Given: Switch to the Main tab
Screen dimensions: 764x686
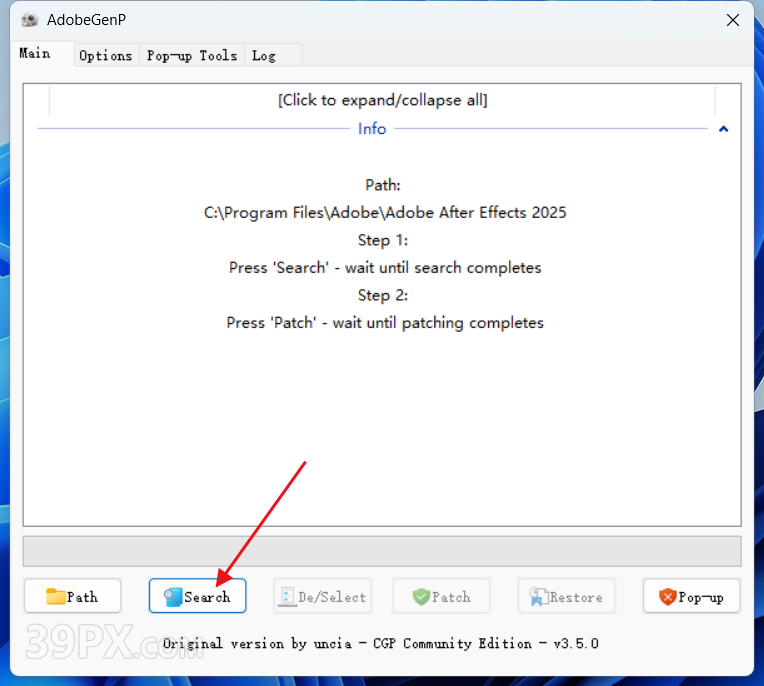Looking at the screenshot, I should pos(42,53).
